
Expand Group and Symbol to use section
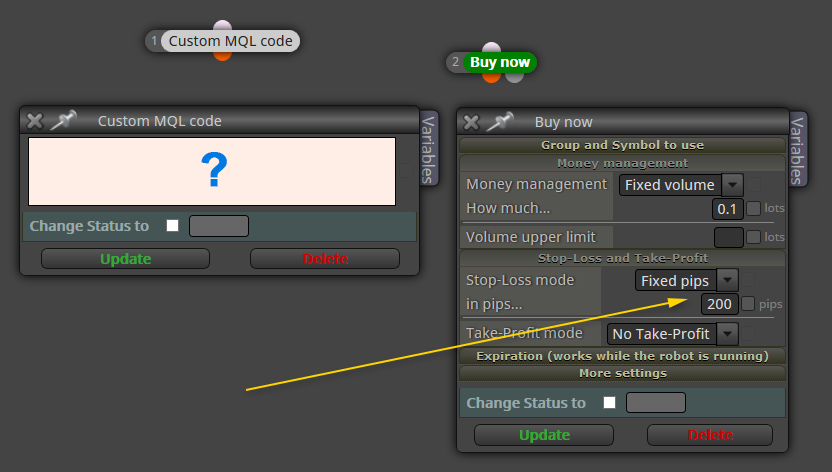(622, 145)
